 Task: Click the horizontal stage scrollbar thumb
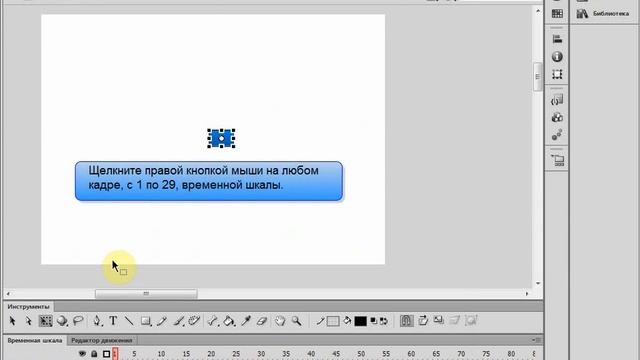pyautogui.click(x=146, y=293)
